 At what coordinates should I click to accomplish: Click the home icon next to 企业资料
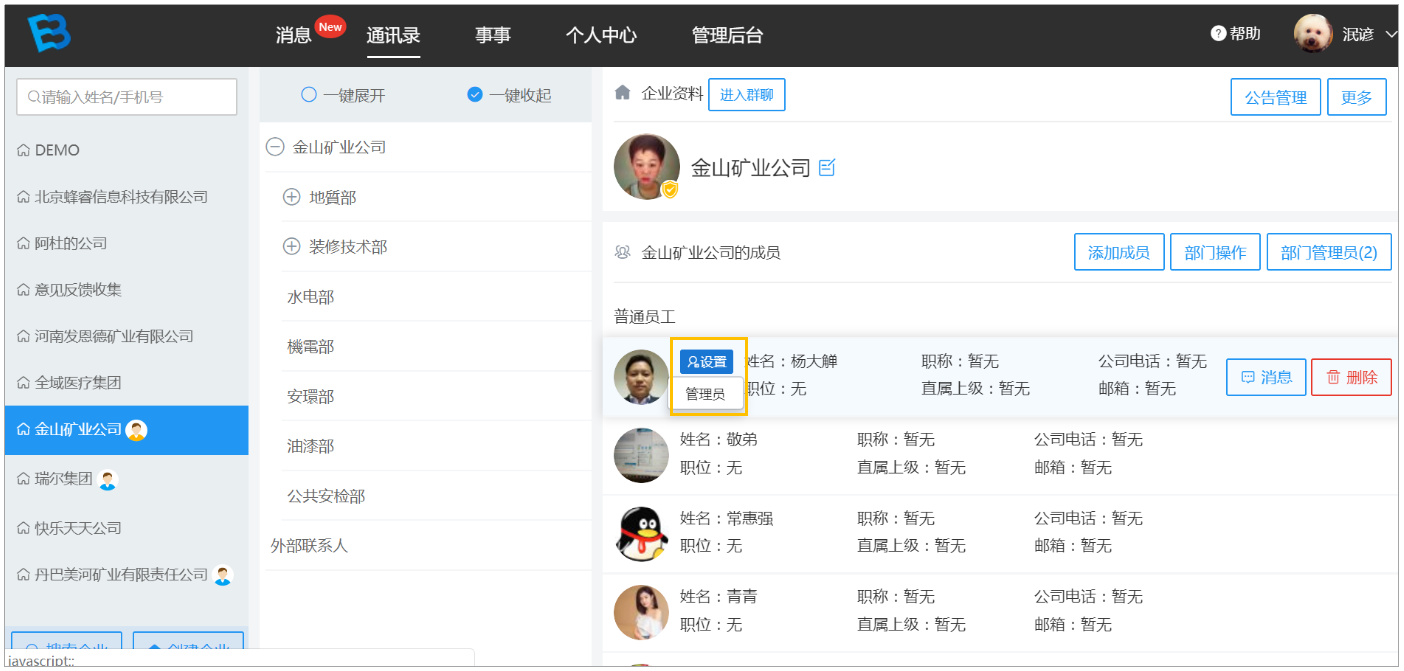point(622,93)
